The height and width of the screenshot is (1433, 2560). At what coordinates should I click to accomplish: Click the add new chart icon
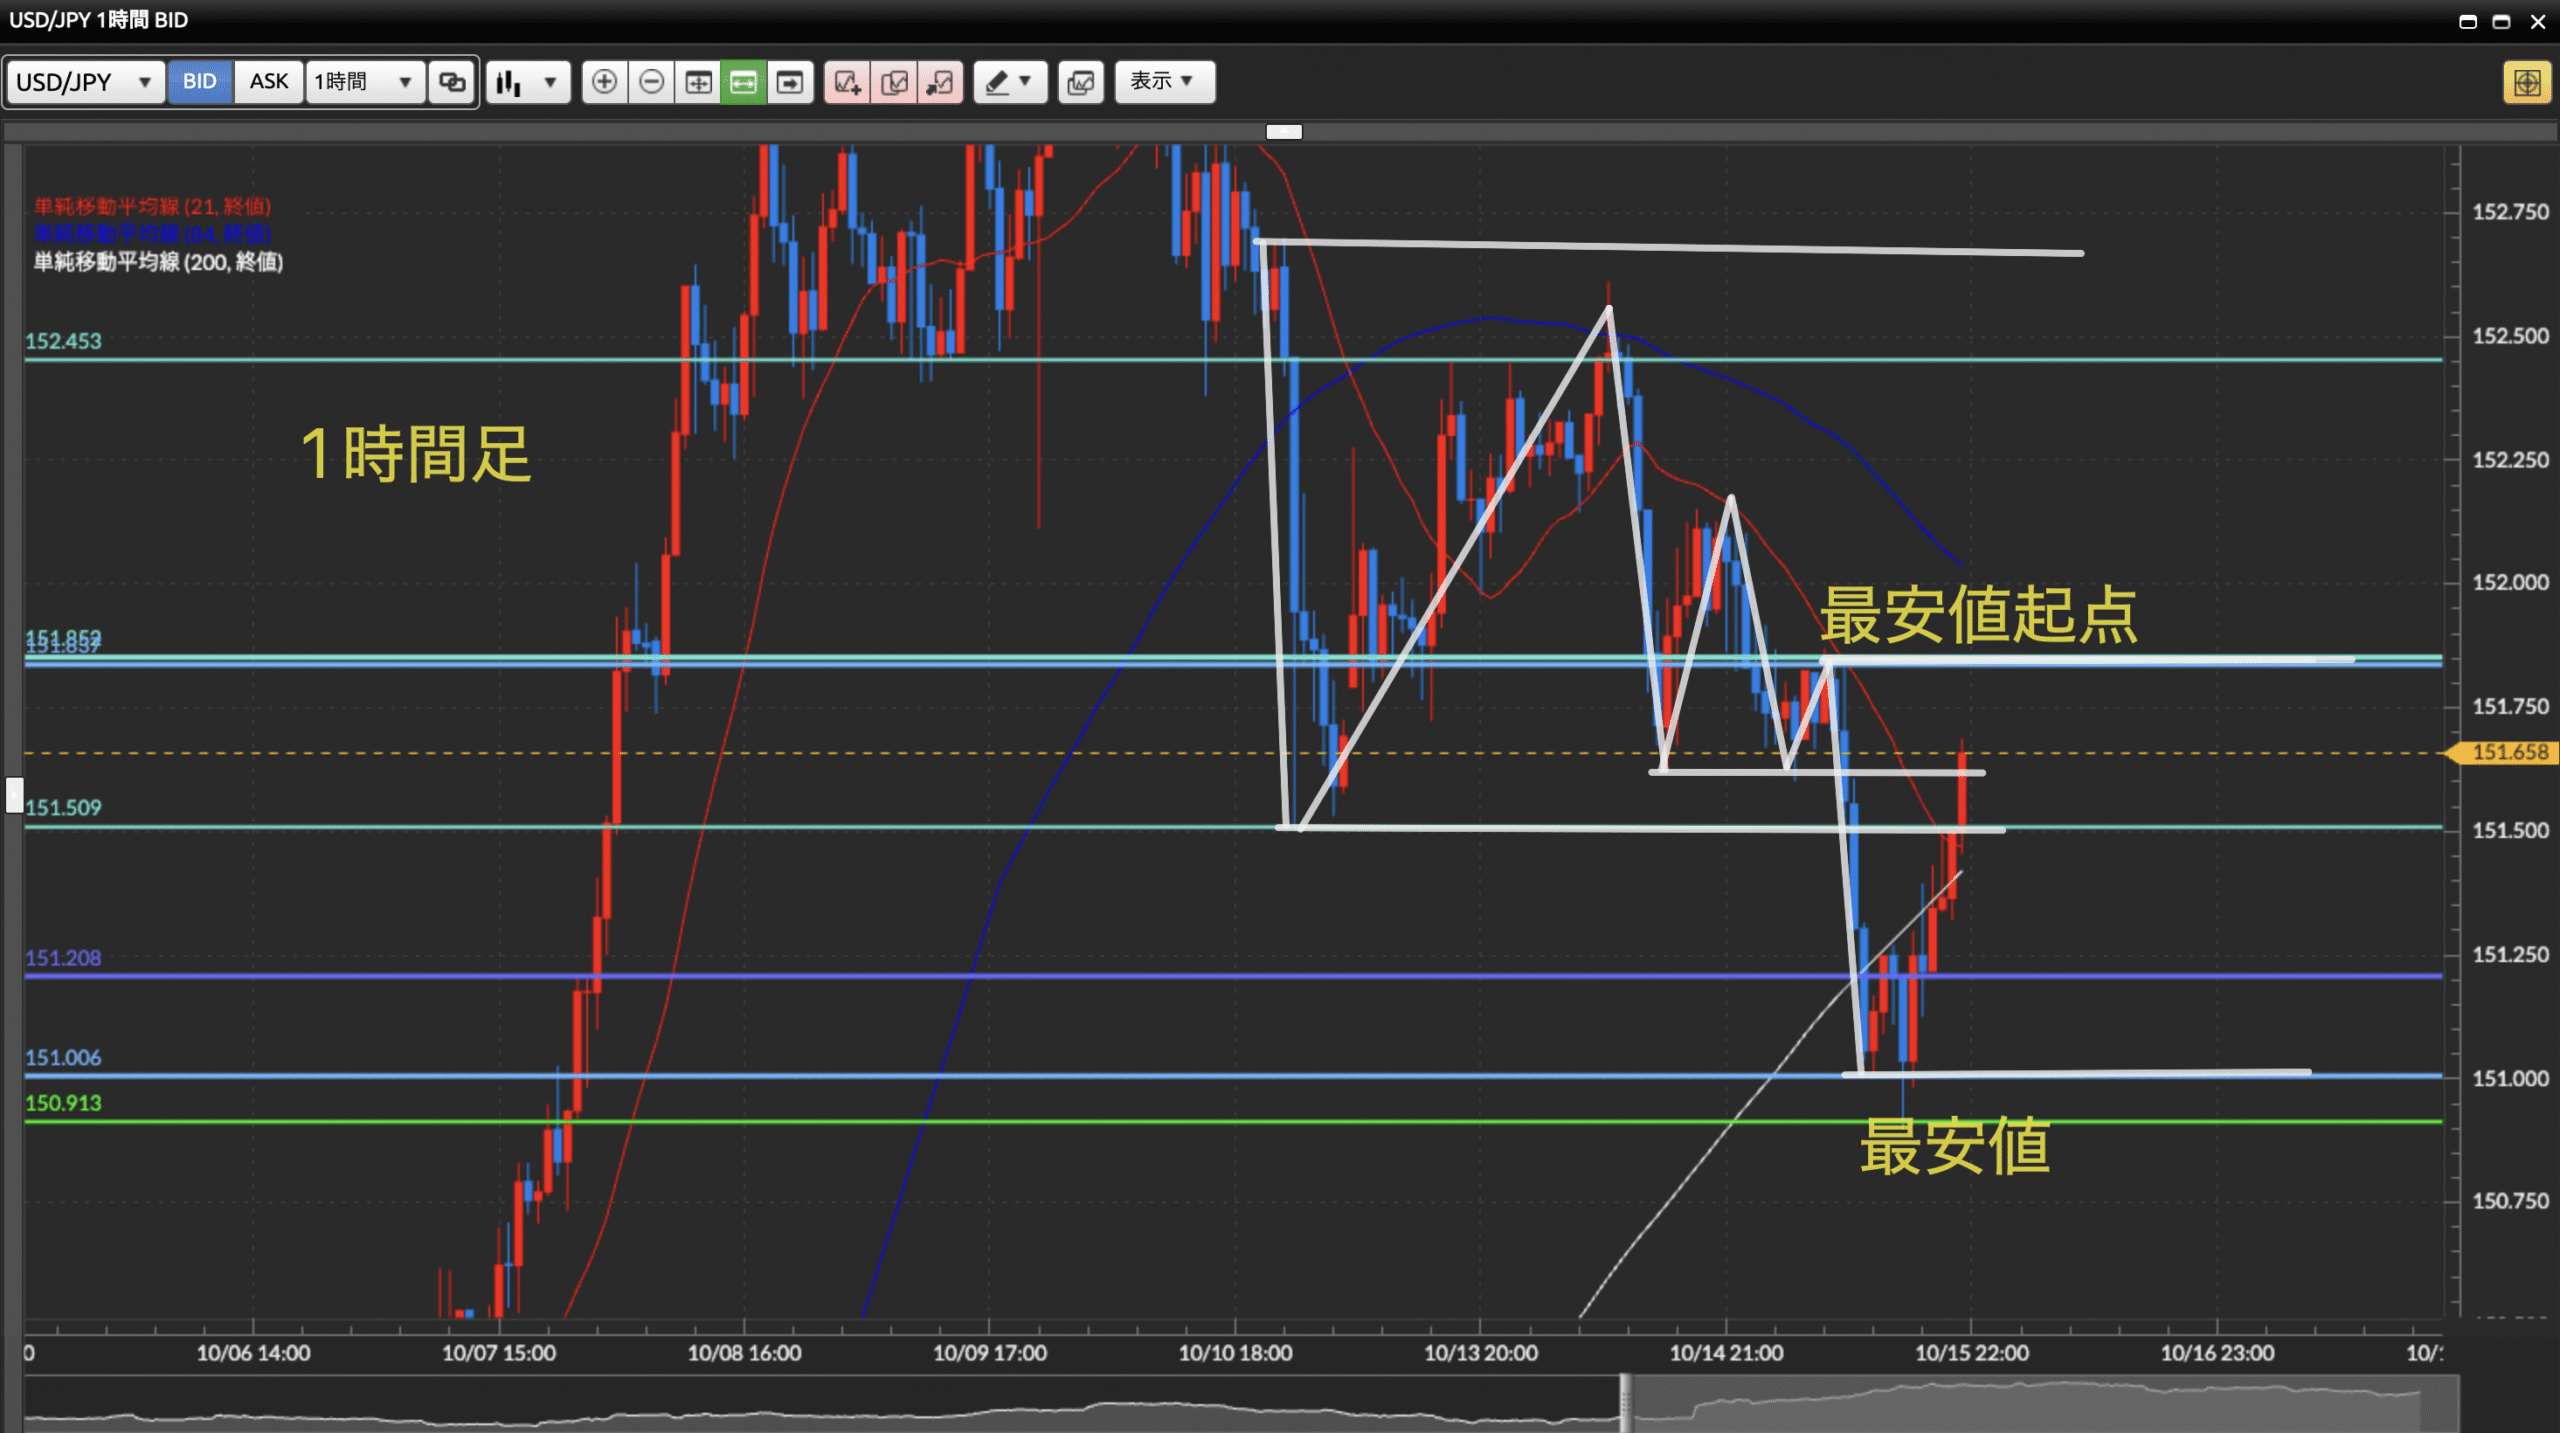[x=847, y=82]
